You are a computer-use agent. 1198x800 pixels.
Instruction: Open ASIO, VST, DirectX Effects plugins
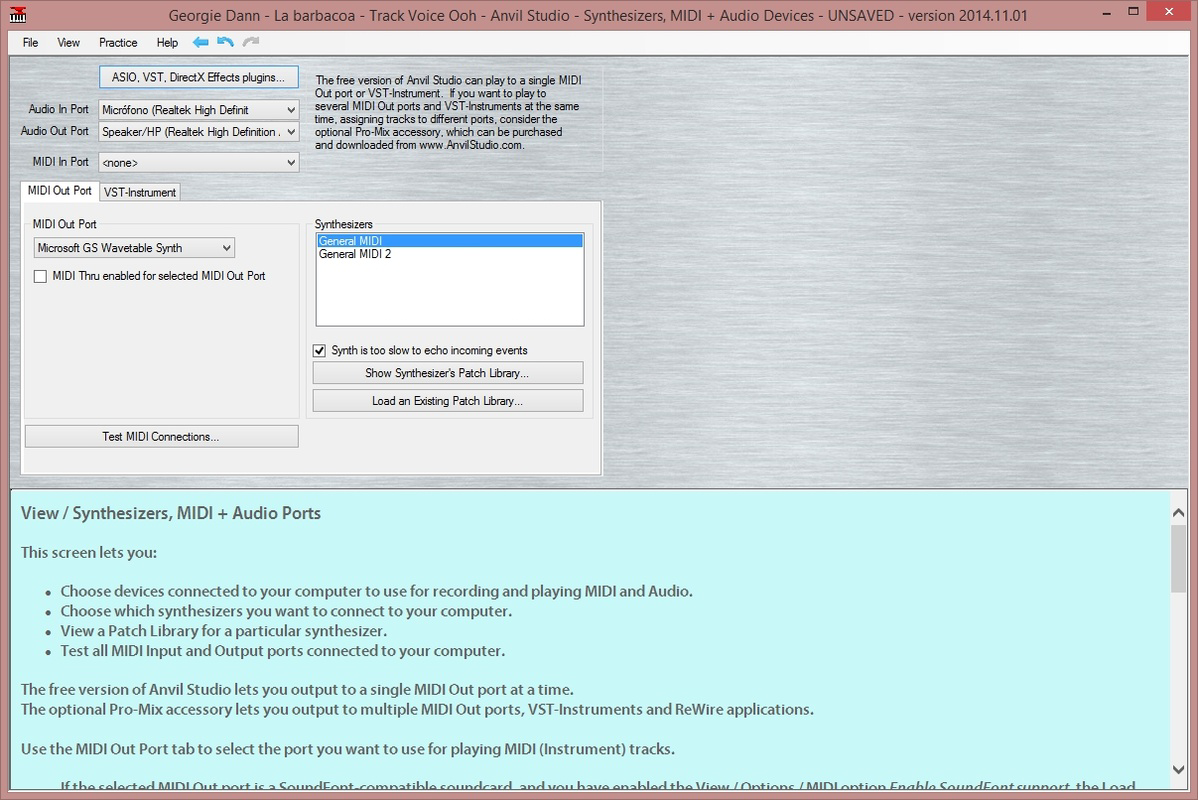(x=199, y=77)
